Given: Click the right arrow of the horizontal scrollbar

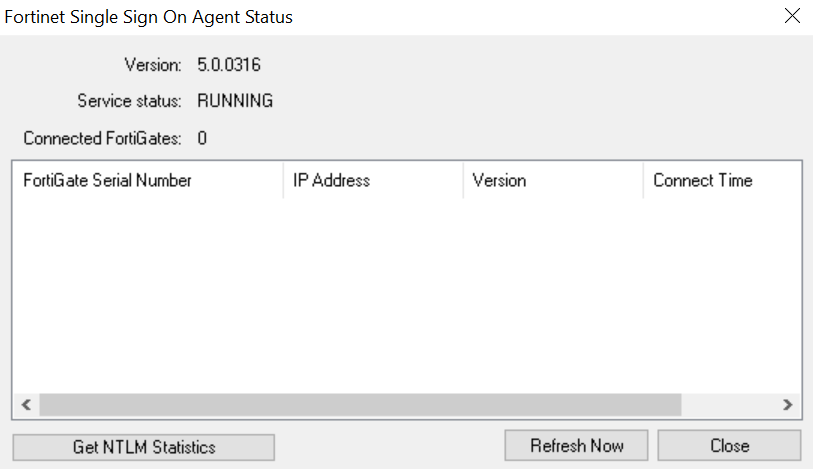Looking at the screenshot, I should 788,404.
